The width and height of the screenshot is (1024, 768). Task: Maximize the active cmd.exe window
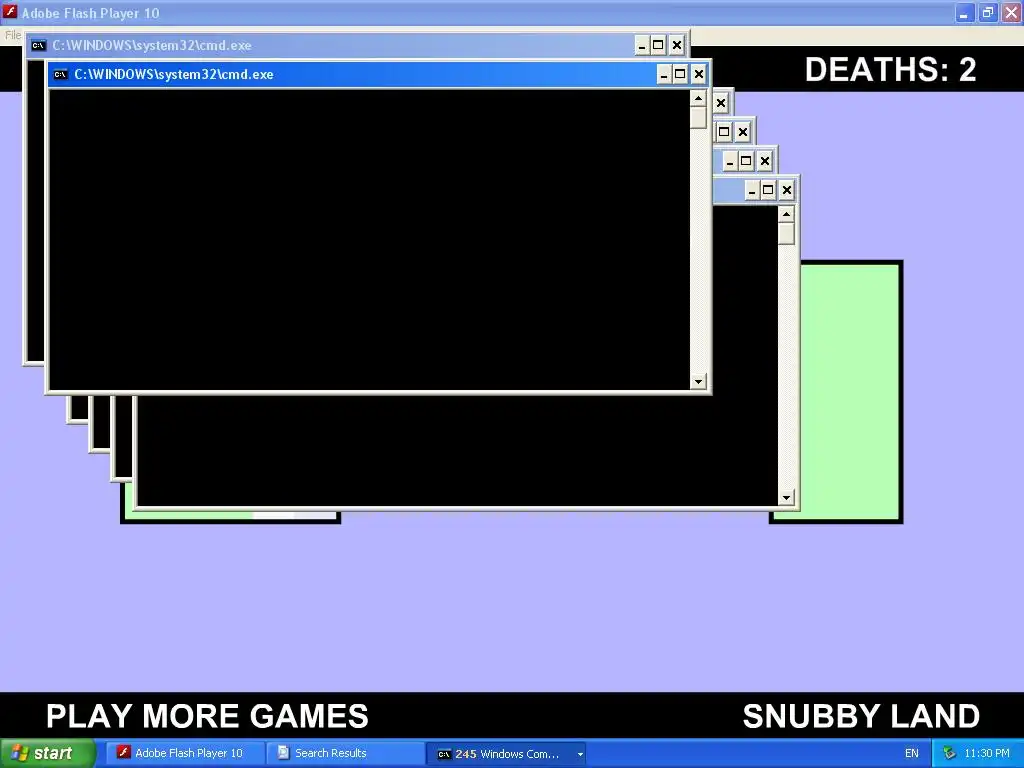point(680,74)
